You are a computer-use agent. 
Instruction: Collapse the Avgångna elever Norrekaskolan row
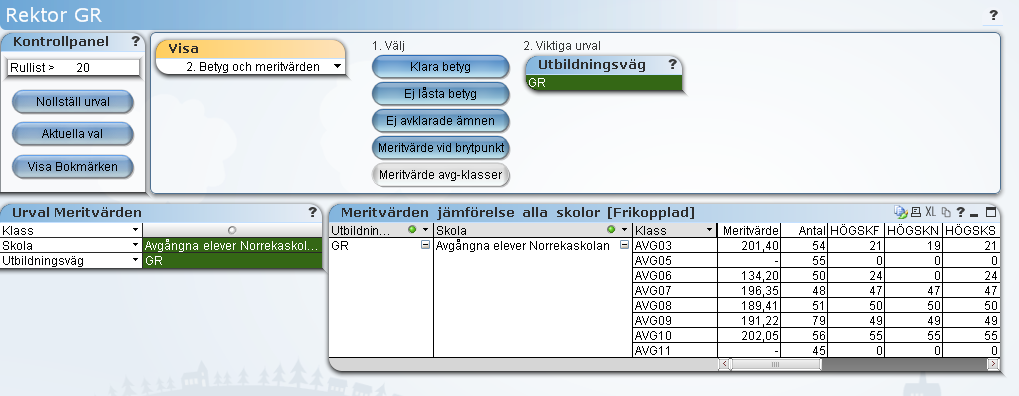(x=625, y=245)
